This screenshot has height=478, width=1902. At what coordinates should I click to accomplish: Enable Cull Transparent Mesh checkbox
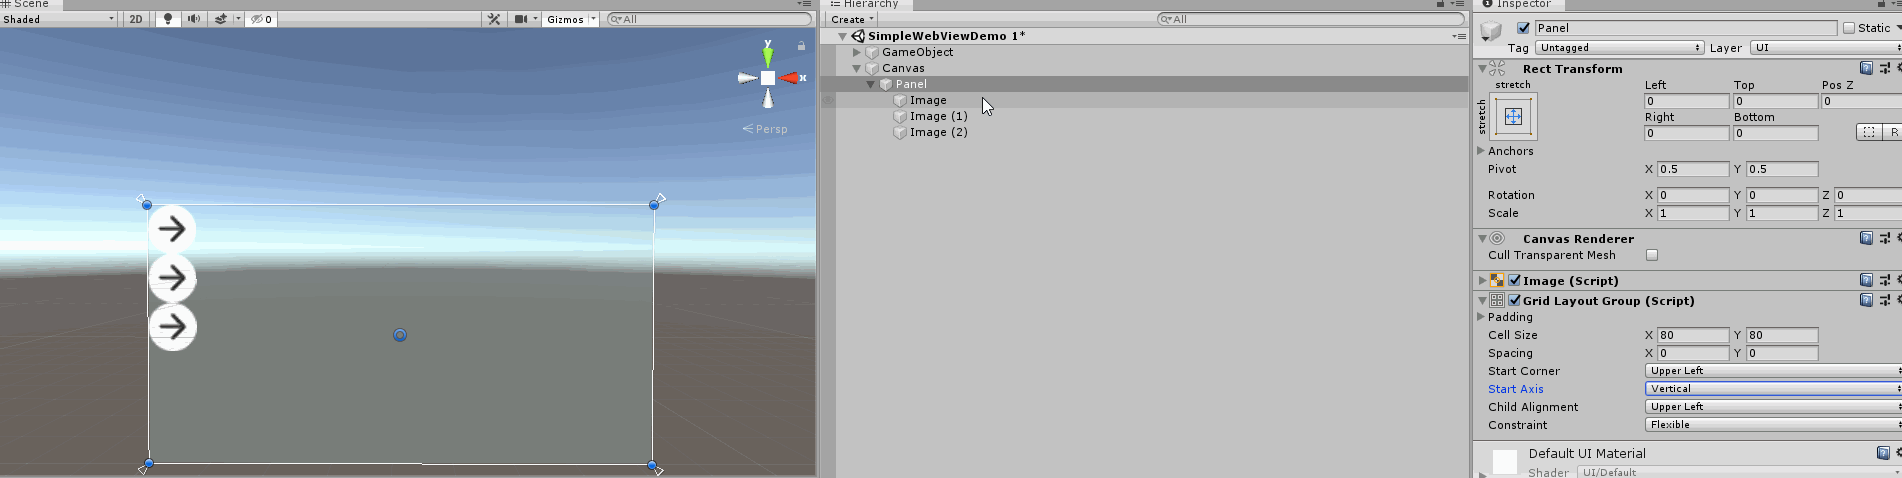(1652, 255)
